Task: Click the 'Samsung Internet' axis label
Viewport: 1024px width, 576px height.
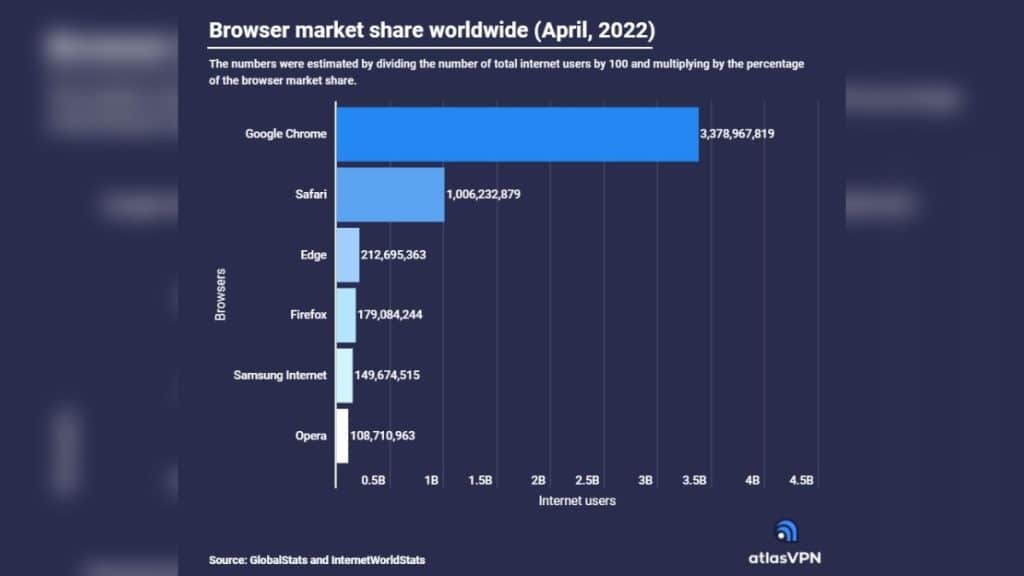Action: [x=280, y=376]
